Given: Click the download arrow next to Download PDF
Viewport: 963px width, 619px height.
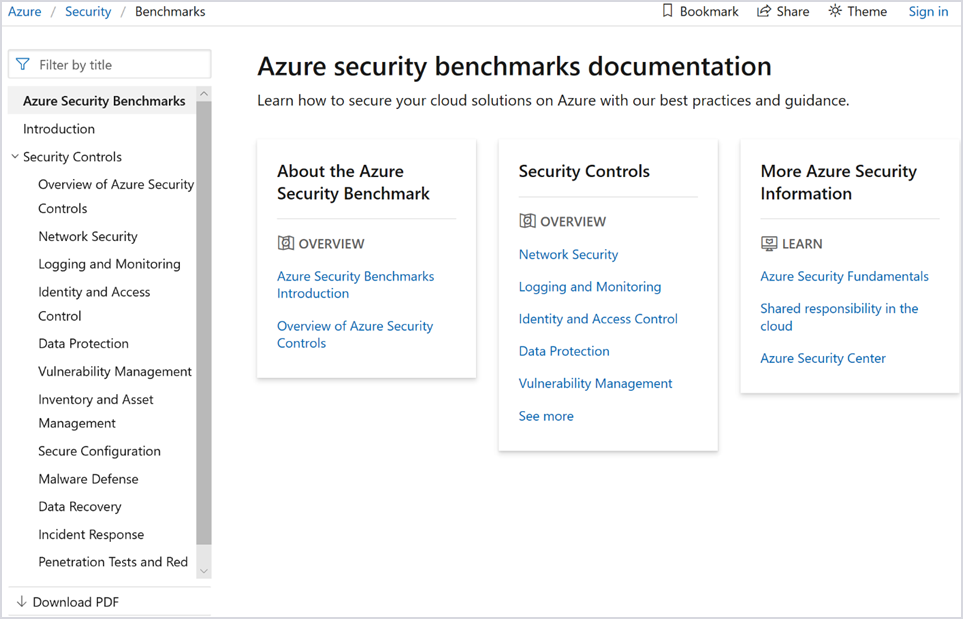Looking at the screenshot, I should click(x=23, y=601).
